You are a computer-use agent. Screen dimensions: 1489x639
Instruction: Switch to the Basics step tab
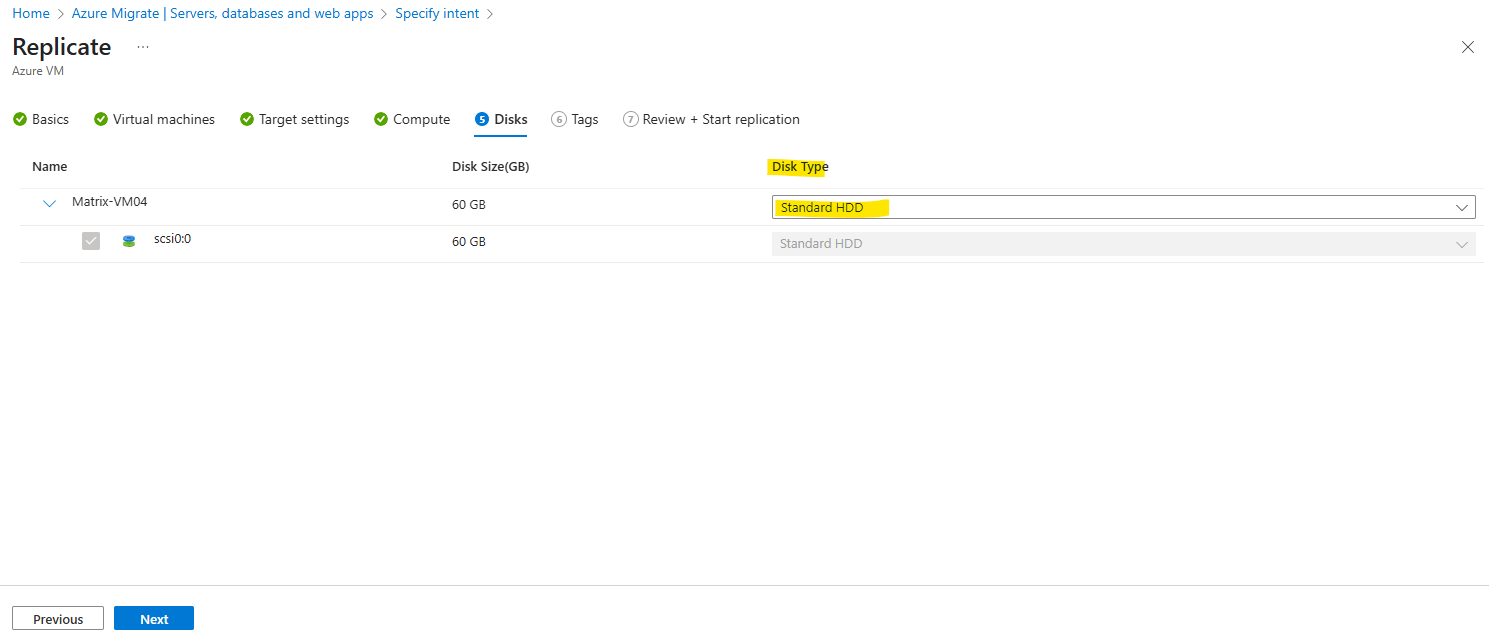(x=41, y=119)
